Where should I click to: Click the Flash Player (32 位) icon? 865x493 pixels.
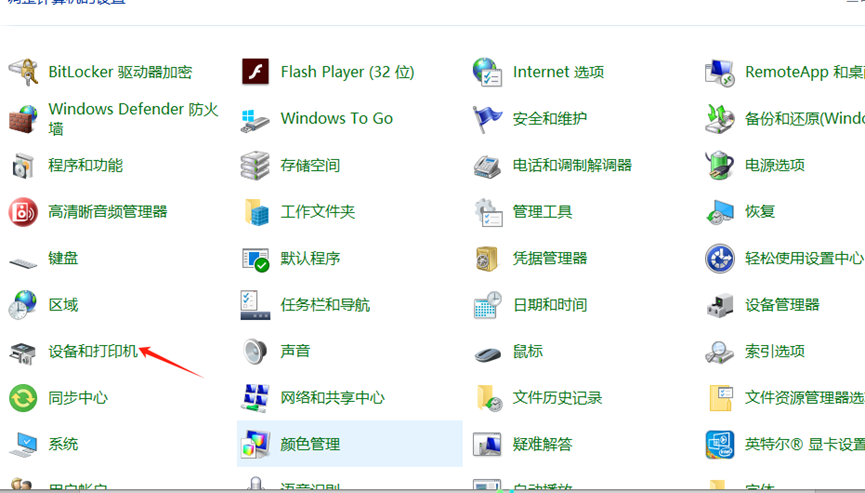(x=255, y=72)
